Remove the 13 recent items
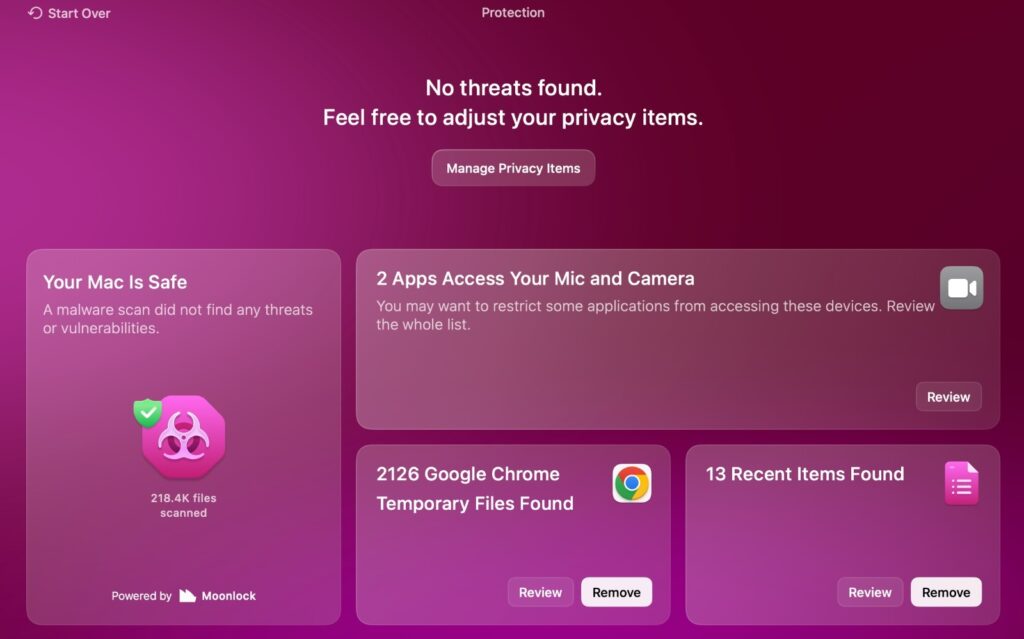Screen dimensions: 1024x639 [x=946, y=592]
